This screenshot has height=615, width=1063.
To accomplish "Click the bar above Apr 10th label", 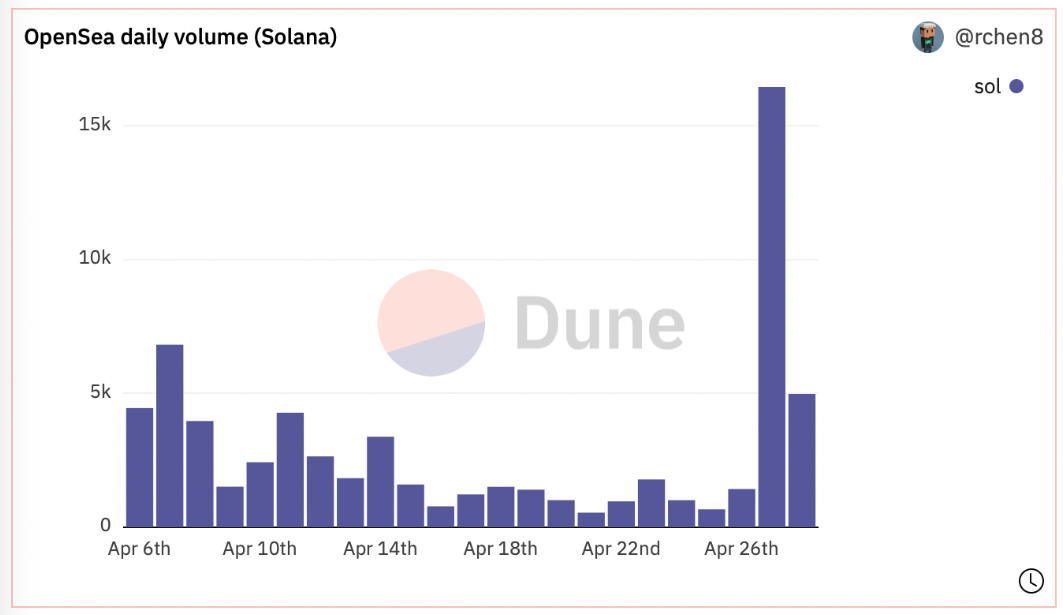I will 260,494.
